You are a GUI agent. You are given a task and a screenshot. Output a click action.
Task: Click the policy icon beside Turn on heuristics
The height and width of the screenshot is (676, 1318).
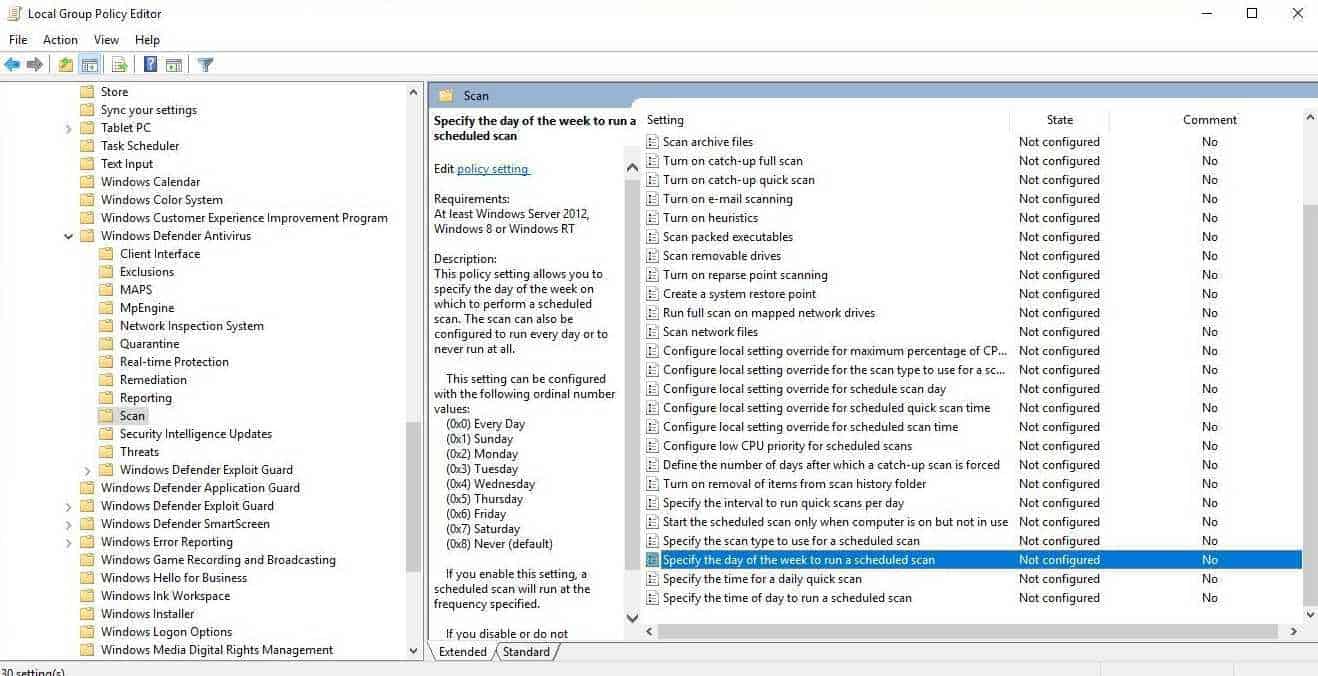653,218
